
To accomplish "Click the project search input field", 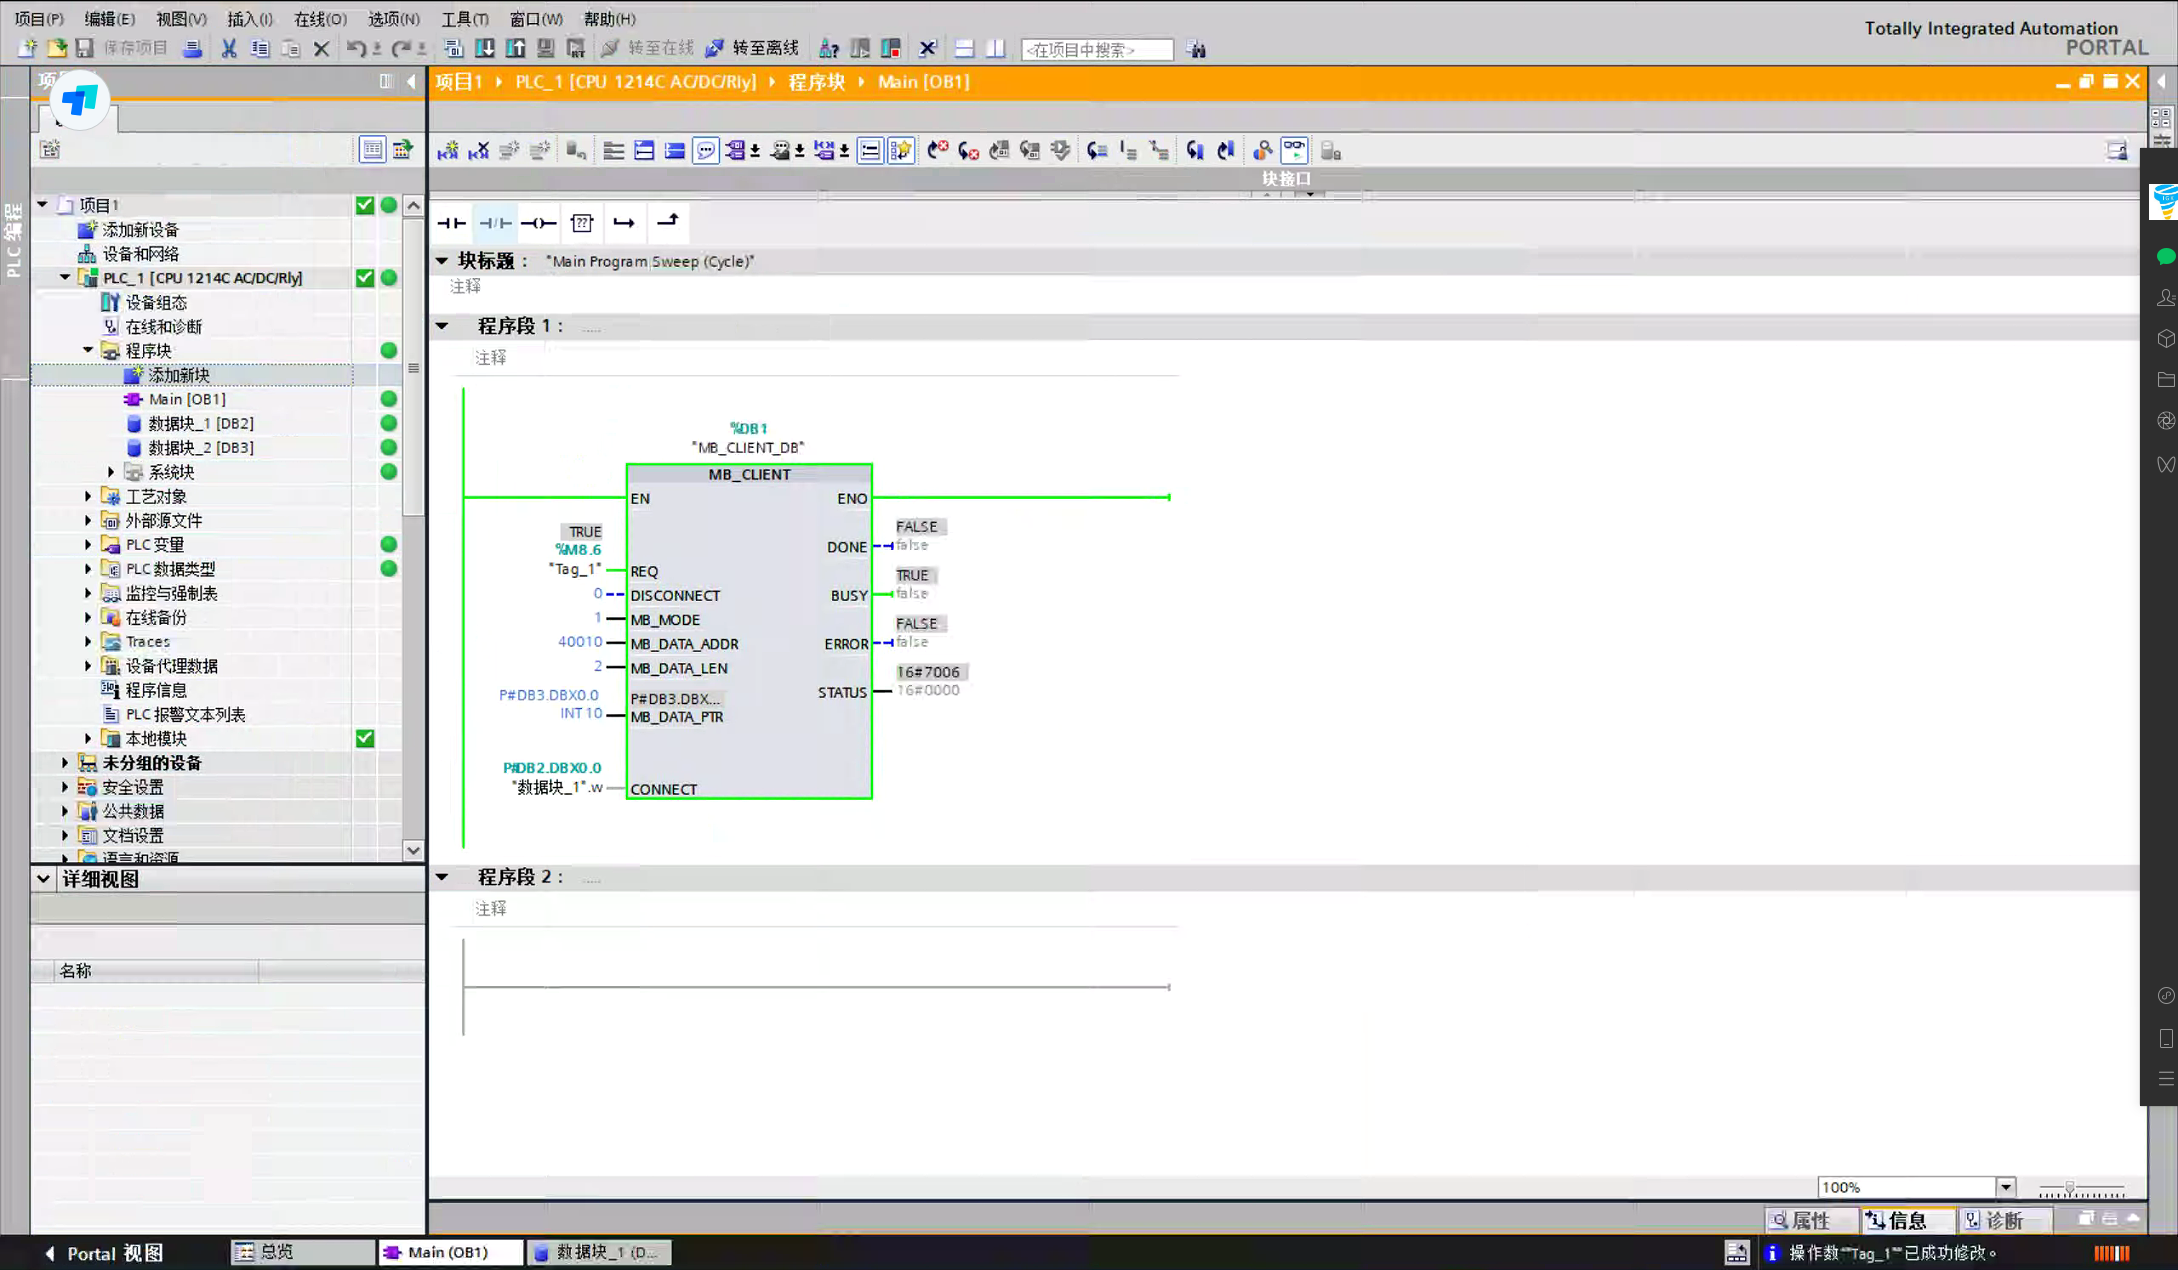I will point(1097,49).
